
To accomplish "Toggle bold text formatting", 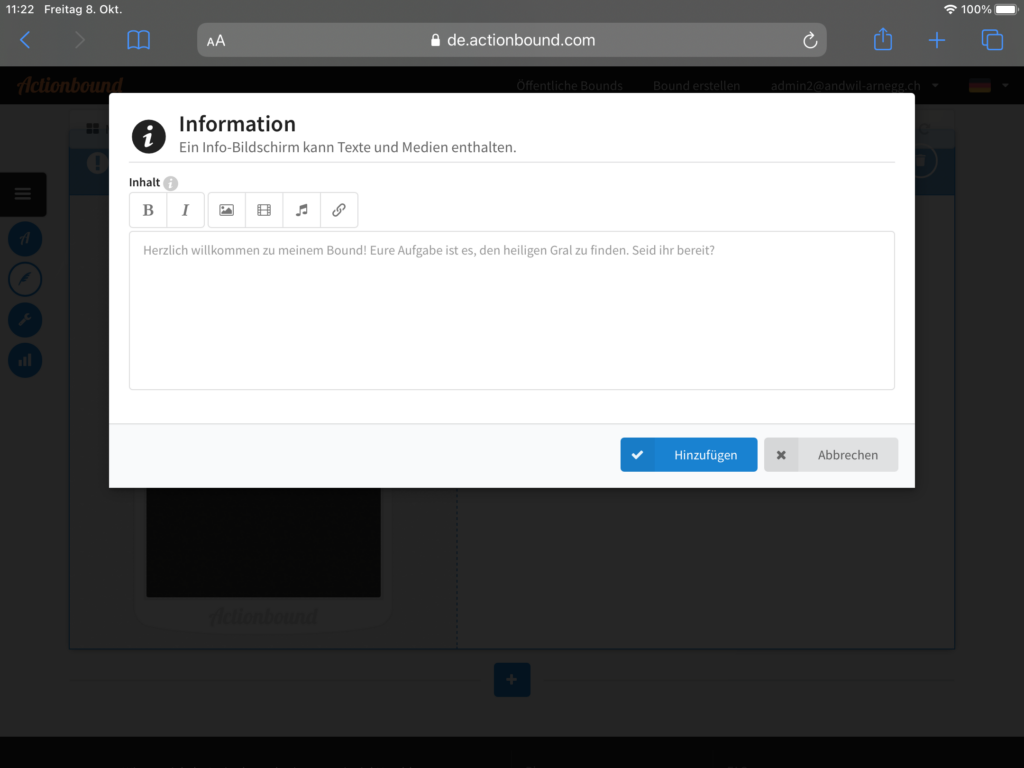I will coord(148,210).
